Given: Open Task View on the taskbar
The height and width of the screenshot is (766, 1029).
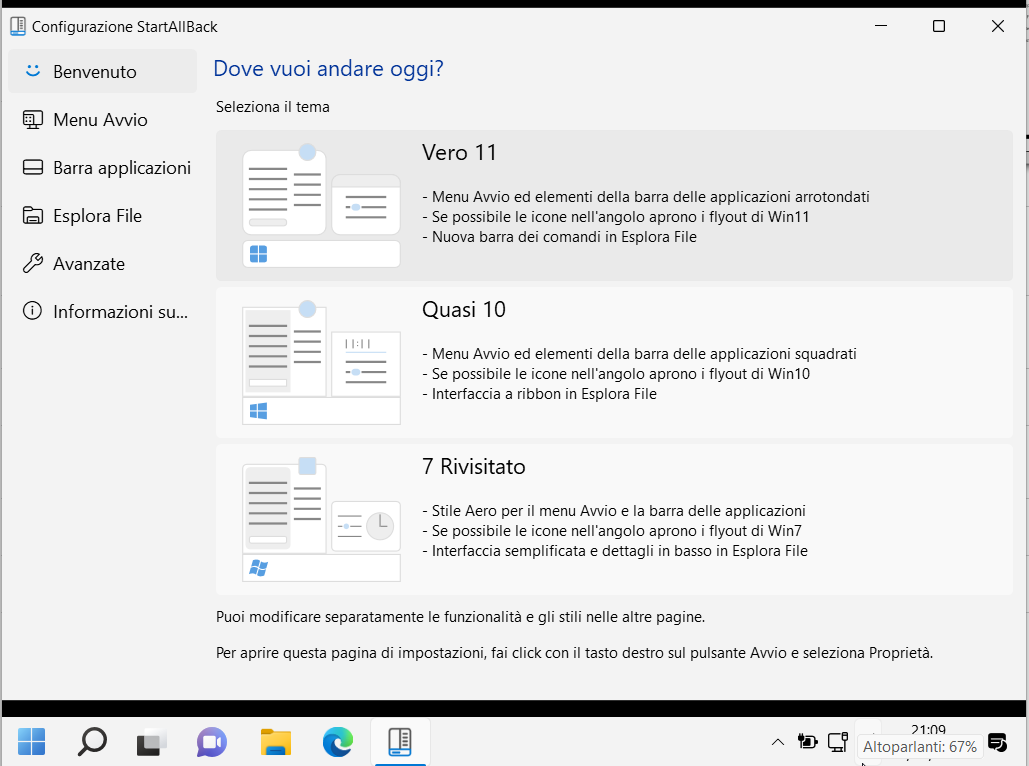Looking at the screenshot, I should pyautogui.click(x=152, y=742).
